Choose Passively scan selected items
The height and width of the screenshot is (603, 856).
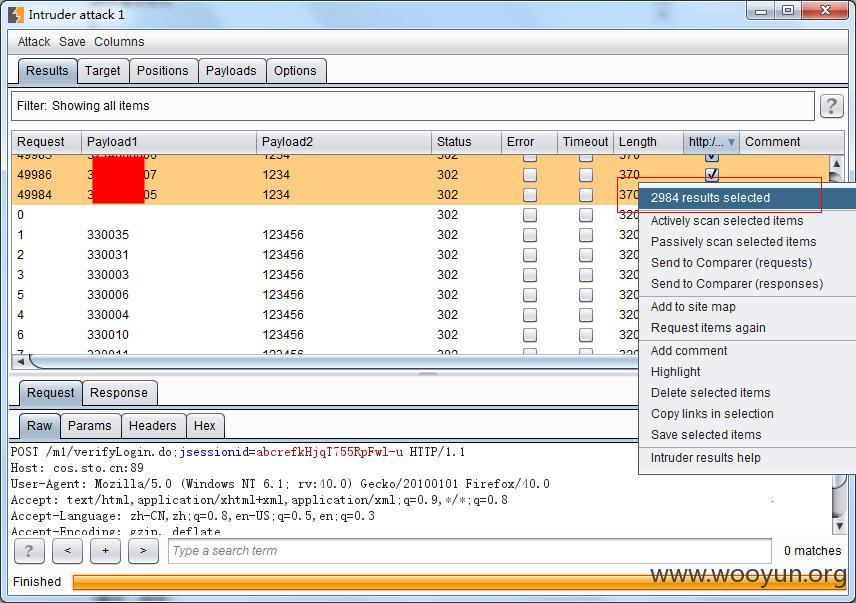pos(747,242)
